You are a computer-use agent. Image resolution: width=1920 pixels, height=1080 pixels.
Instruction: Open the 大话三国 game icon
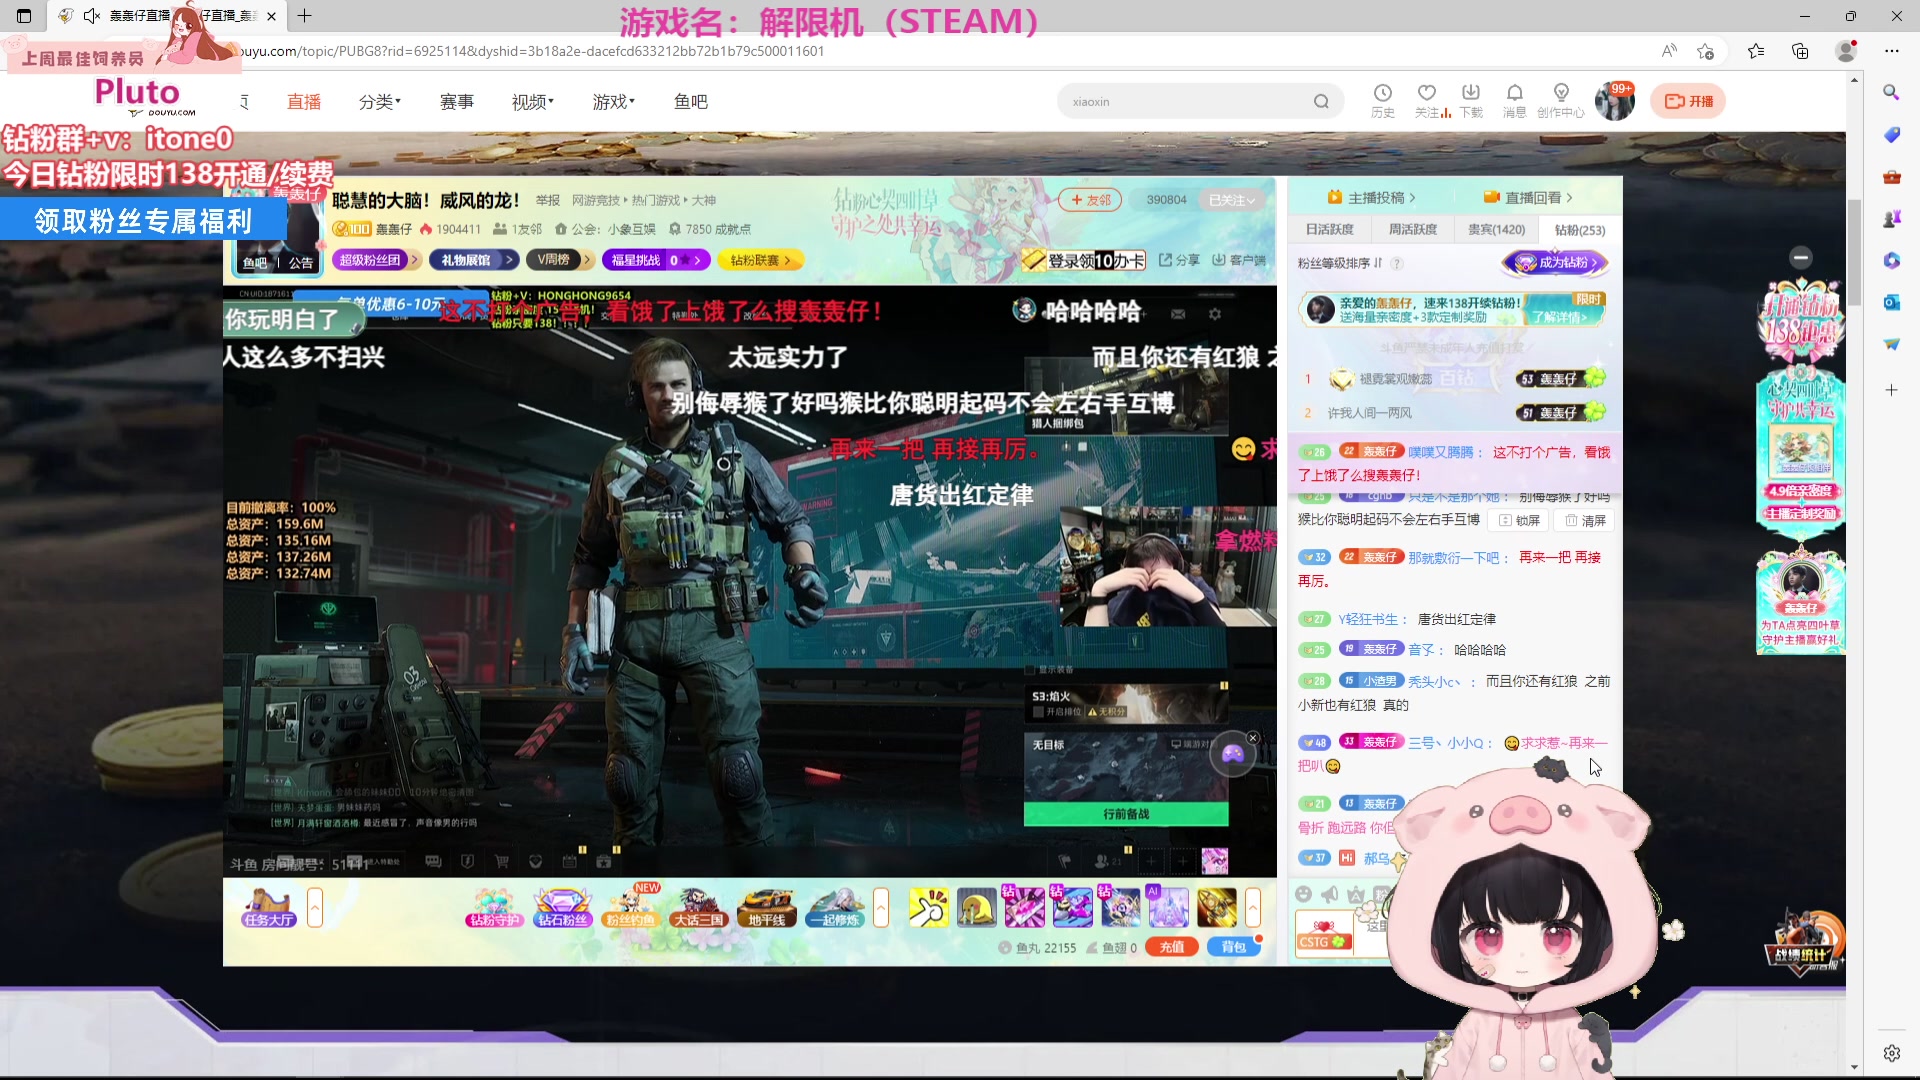(x=698, y=908)
